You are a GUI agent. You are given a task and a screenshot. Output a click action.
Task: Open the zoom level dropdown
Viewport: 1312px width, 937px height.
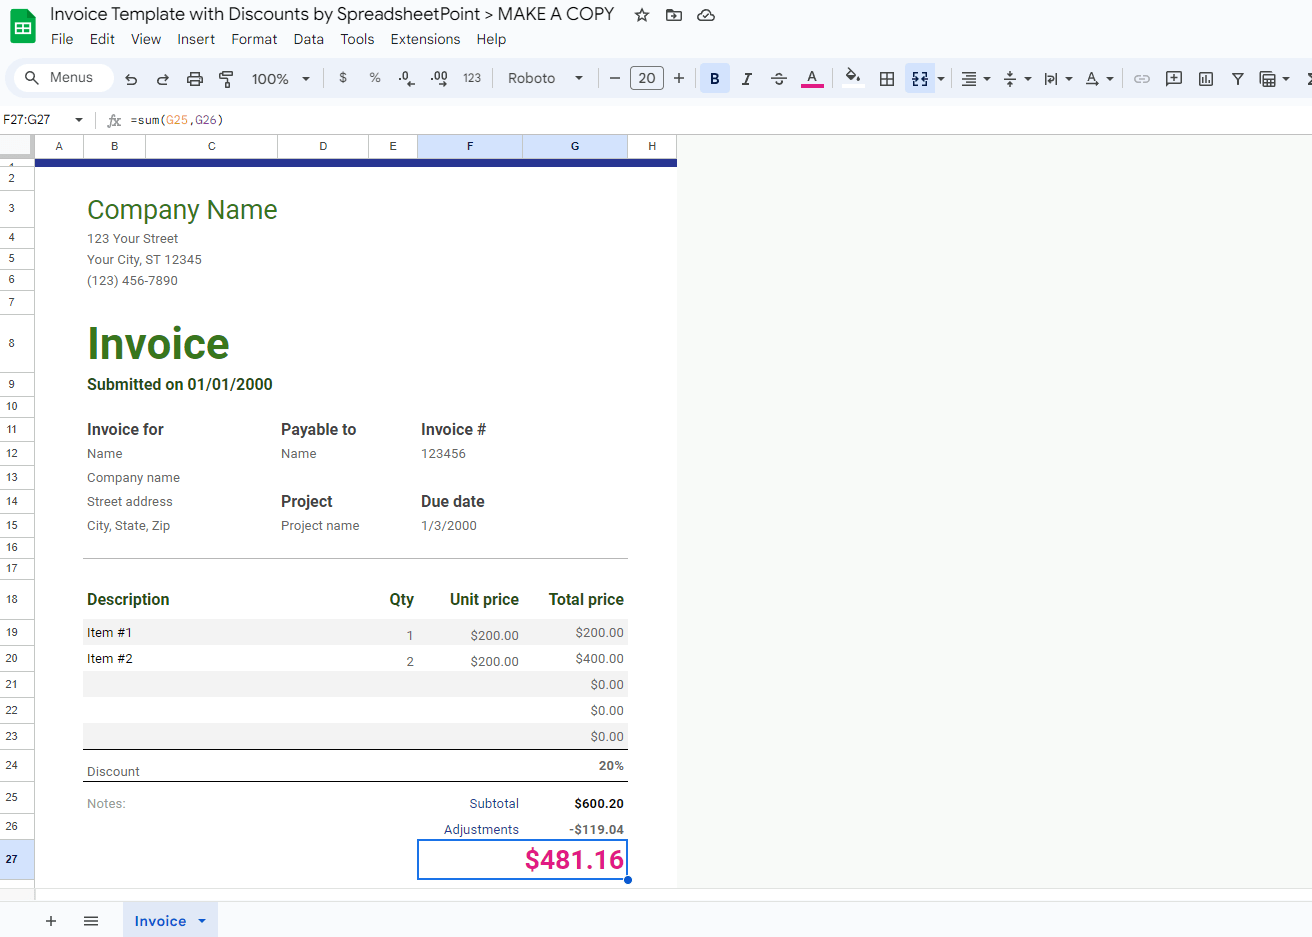click(280, 77)
